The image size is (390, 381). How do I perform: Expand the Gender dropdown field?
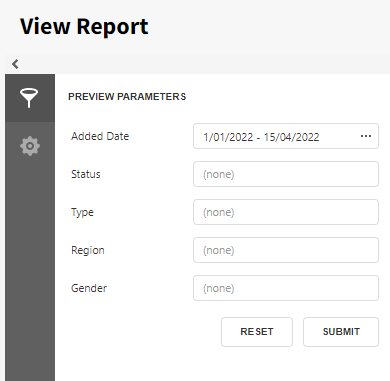point(286,288)
